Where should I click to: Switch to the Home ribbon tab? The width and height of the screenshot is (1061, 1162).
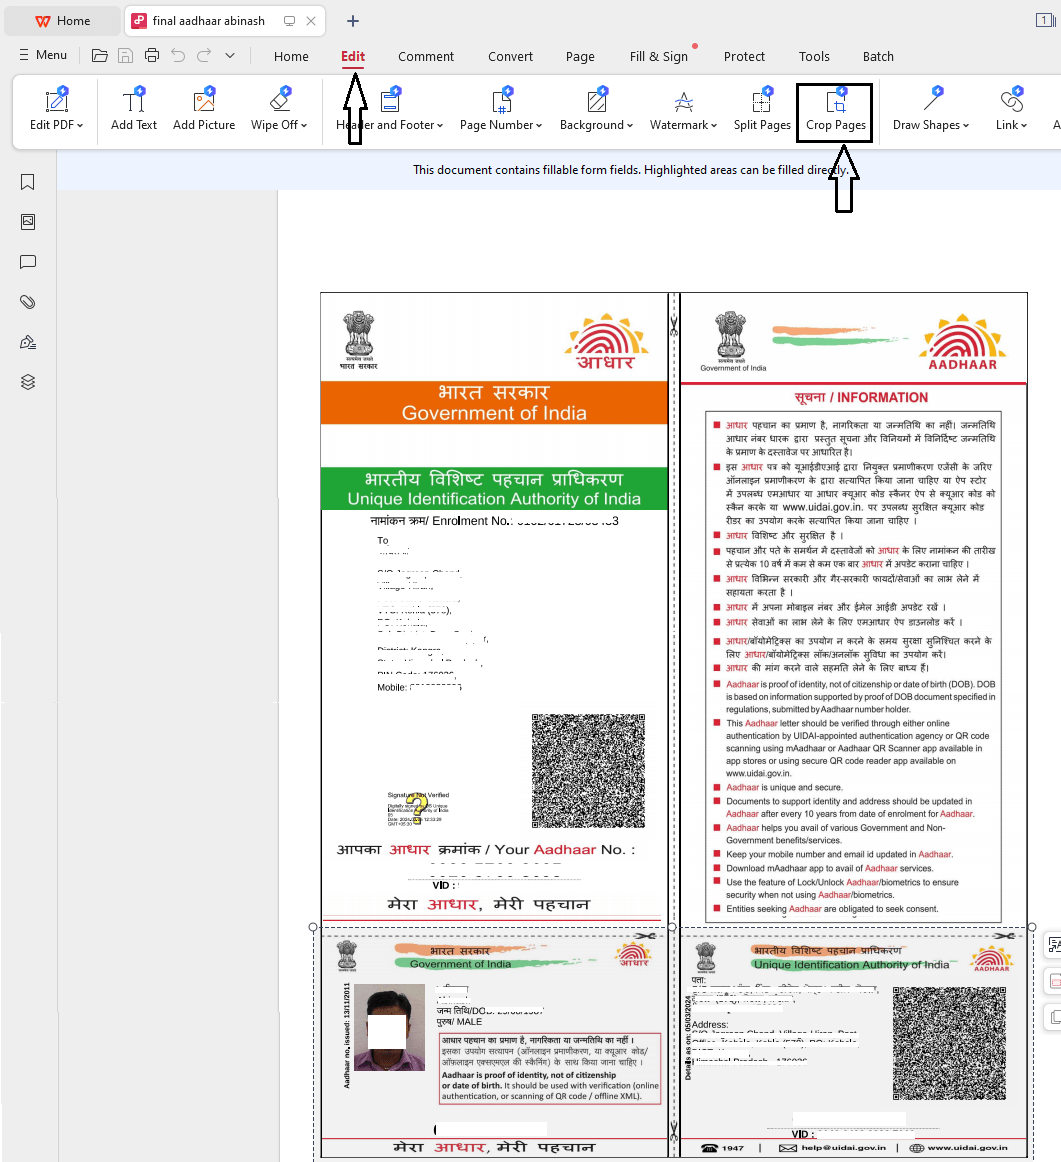pyautogui.click(x=291, y=56)
